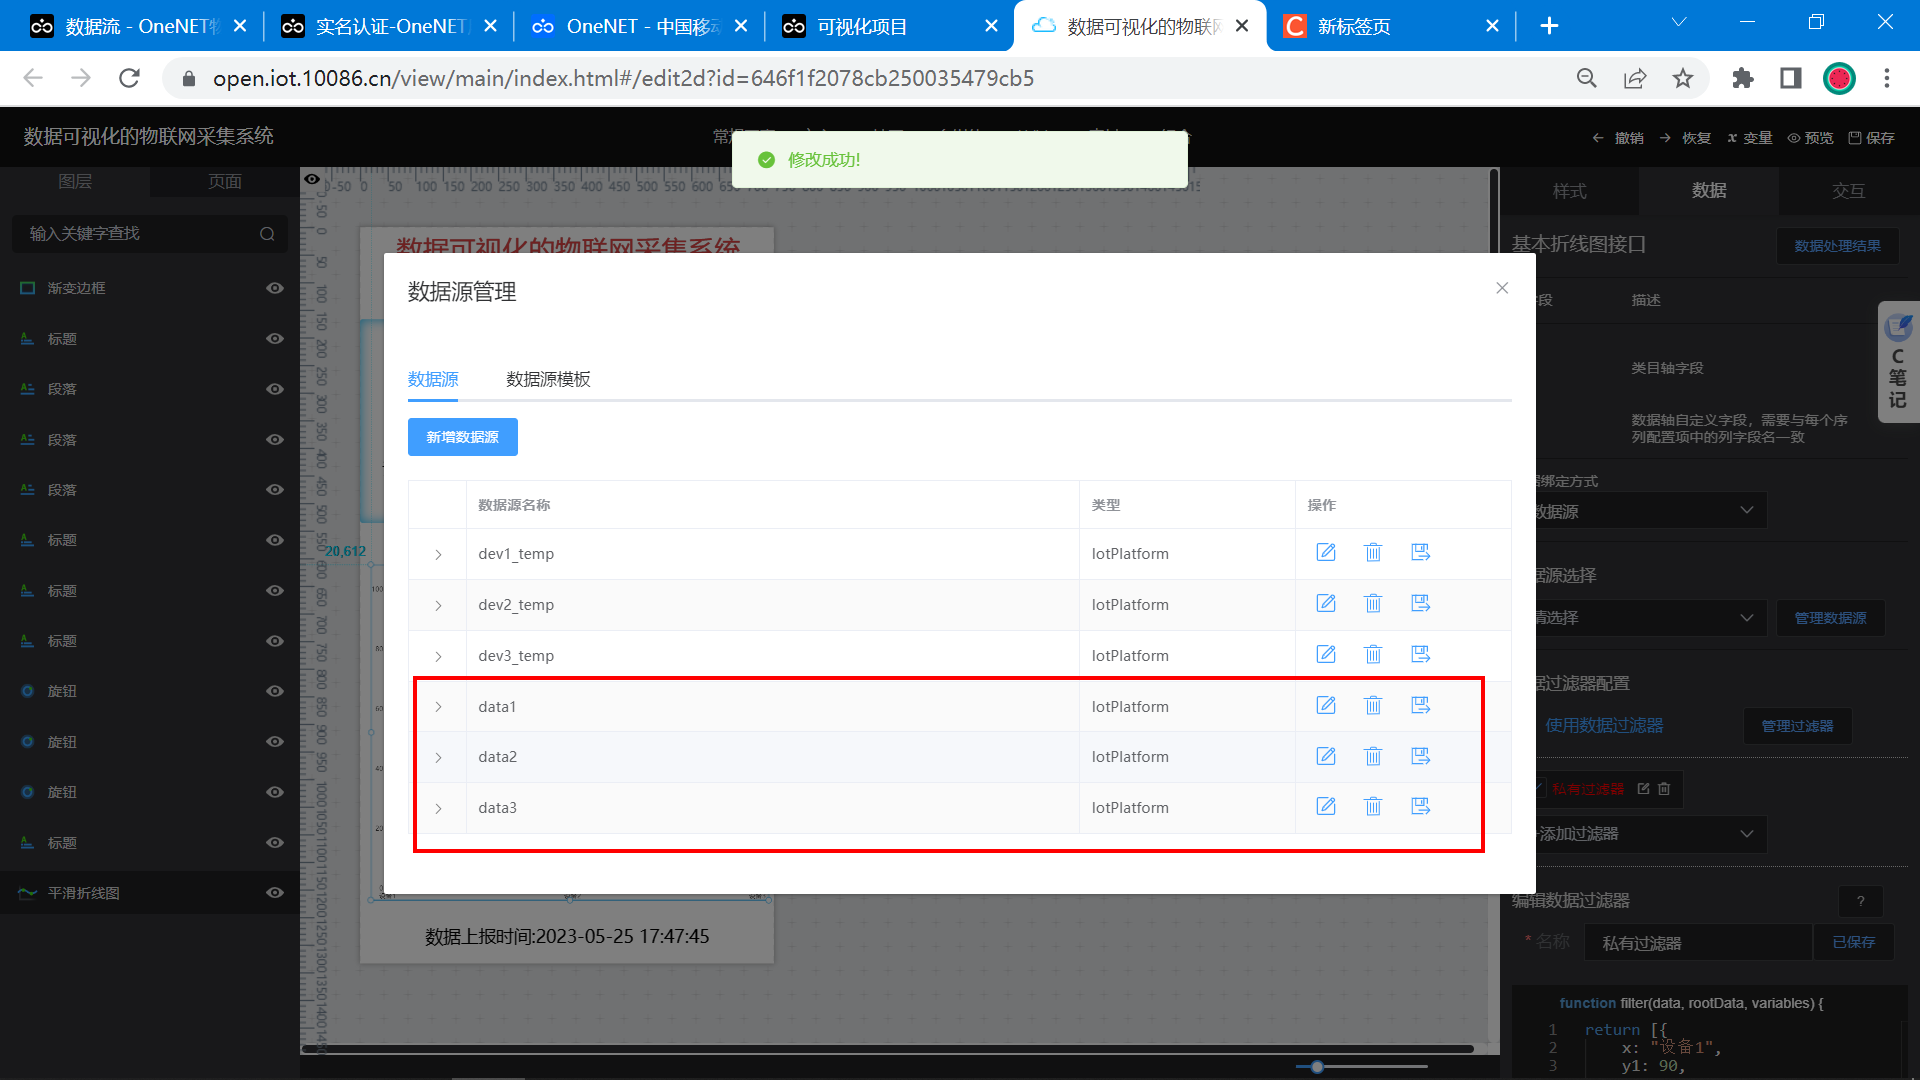Image resolution: width=1920 pixels, height=1080 pixels.
Task: Open the 可视化项目 browser tab
Action: tap(862, 27)
